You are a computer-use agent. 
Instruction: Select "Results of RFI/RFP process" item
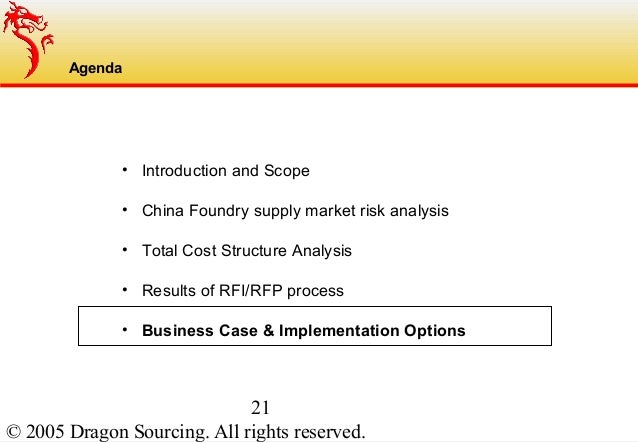click(243, 291)
